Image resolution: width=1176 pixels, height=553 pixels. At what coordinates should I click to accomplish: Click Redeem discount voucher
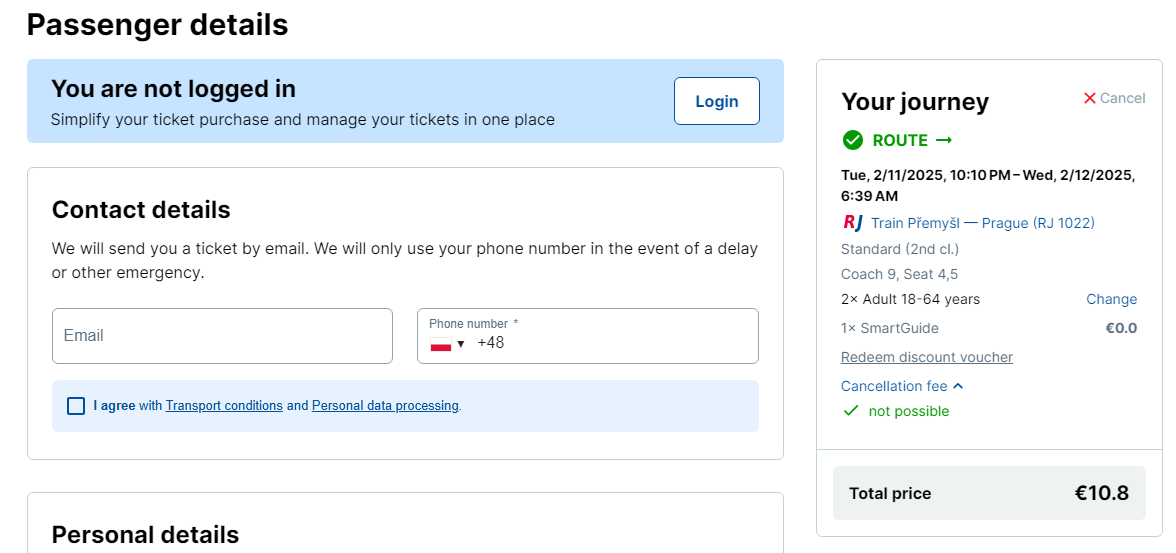[927, 357]
